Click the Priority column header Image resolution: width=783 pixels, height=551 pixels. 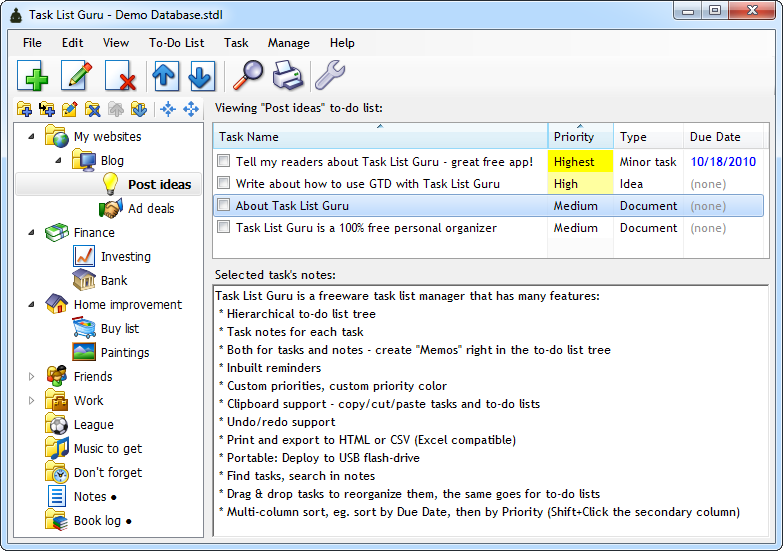coord(574,137)
